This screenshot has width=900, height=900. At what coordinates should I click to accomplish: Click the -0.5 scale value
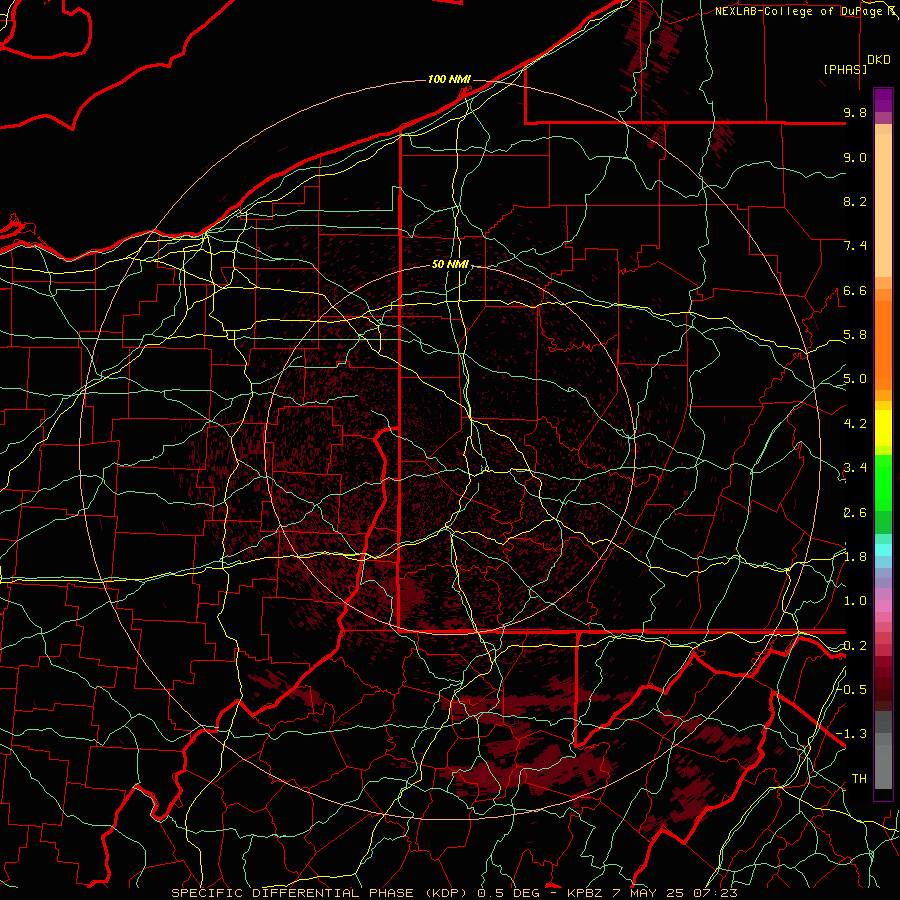click(x=852, y=689)
